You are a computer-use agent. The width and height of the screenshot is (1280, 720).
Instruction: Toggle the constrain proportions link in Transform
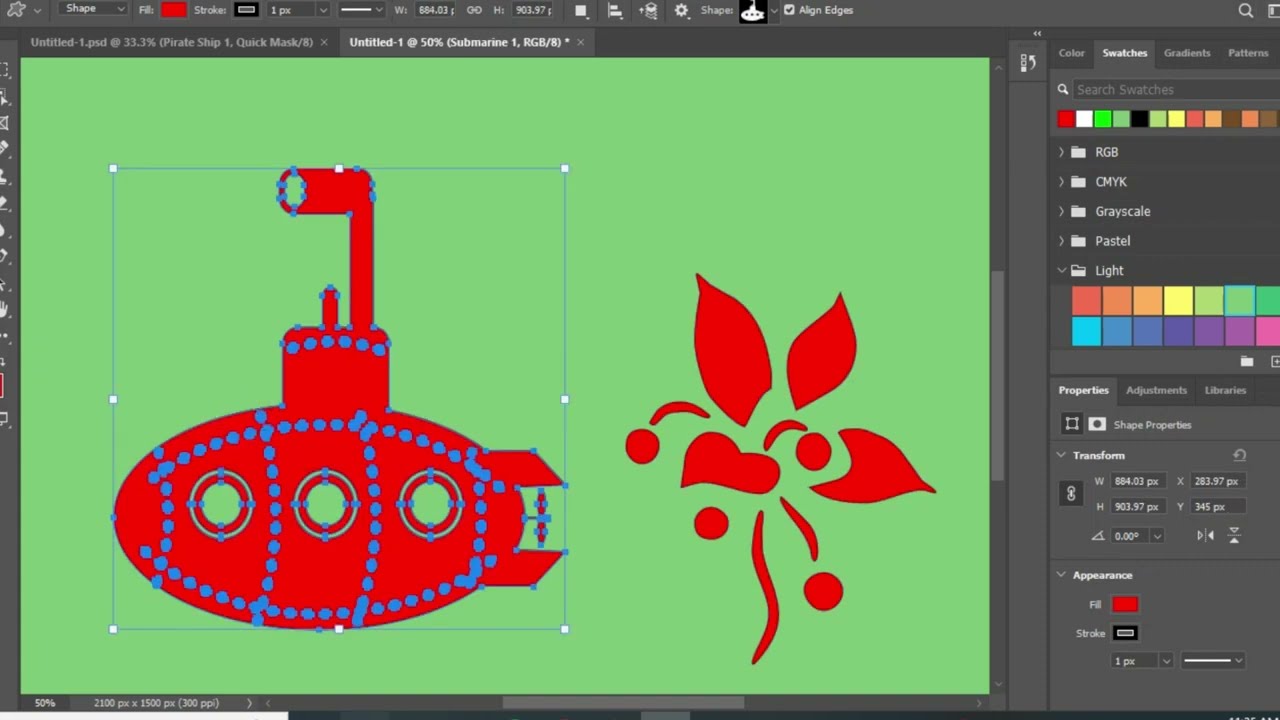[x=1071, y=494]
